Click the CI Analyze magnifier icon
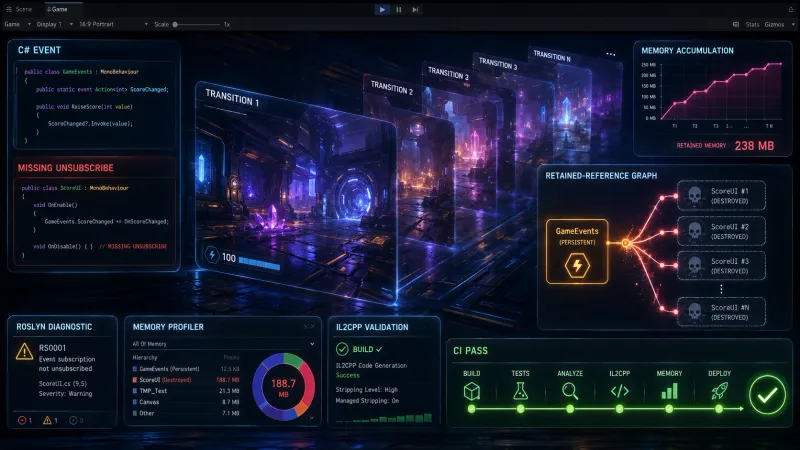 (x=570, y=391)
